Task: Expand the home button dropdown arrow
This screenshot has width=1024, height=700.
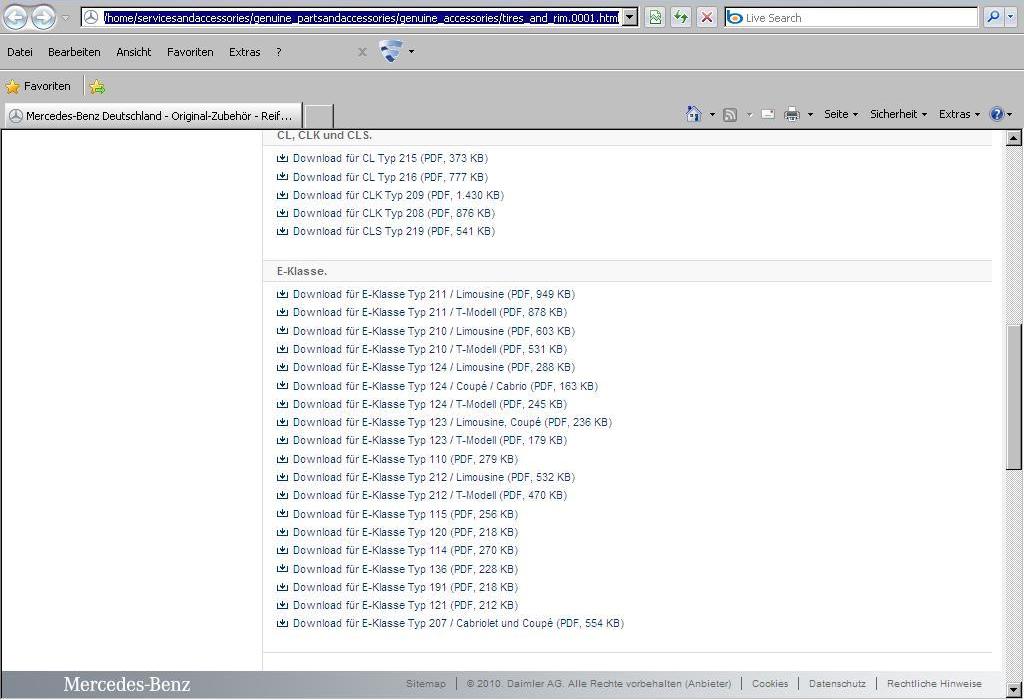Action: [712, 115]
